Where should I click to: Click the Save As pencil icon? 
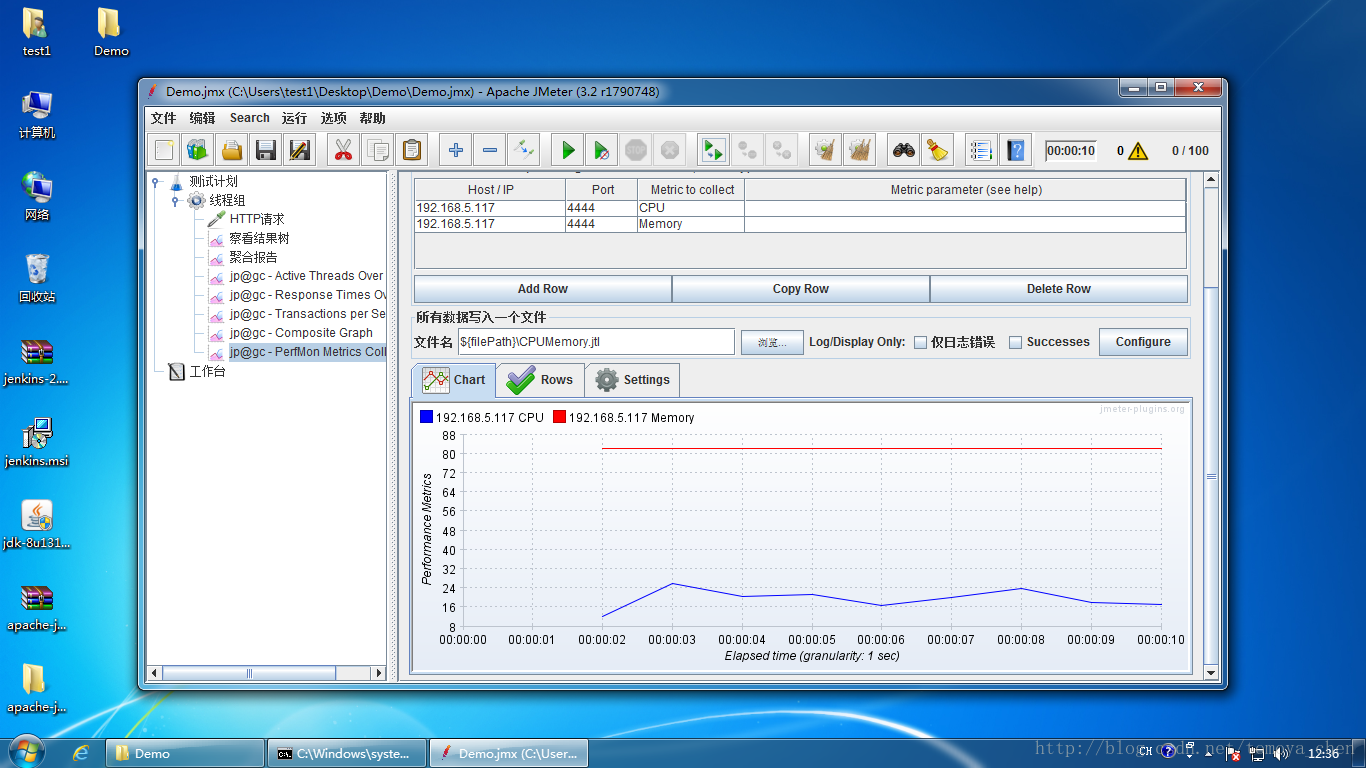[x=300, y=150]
